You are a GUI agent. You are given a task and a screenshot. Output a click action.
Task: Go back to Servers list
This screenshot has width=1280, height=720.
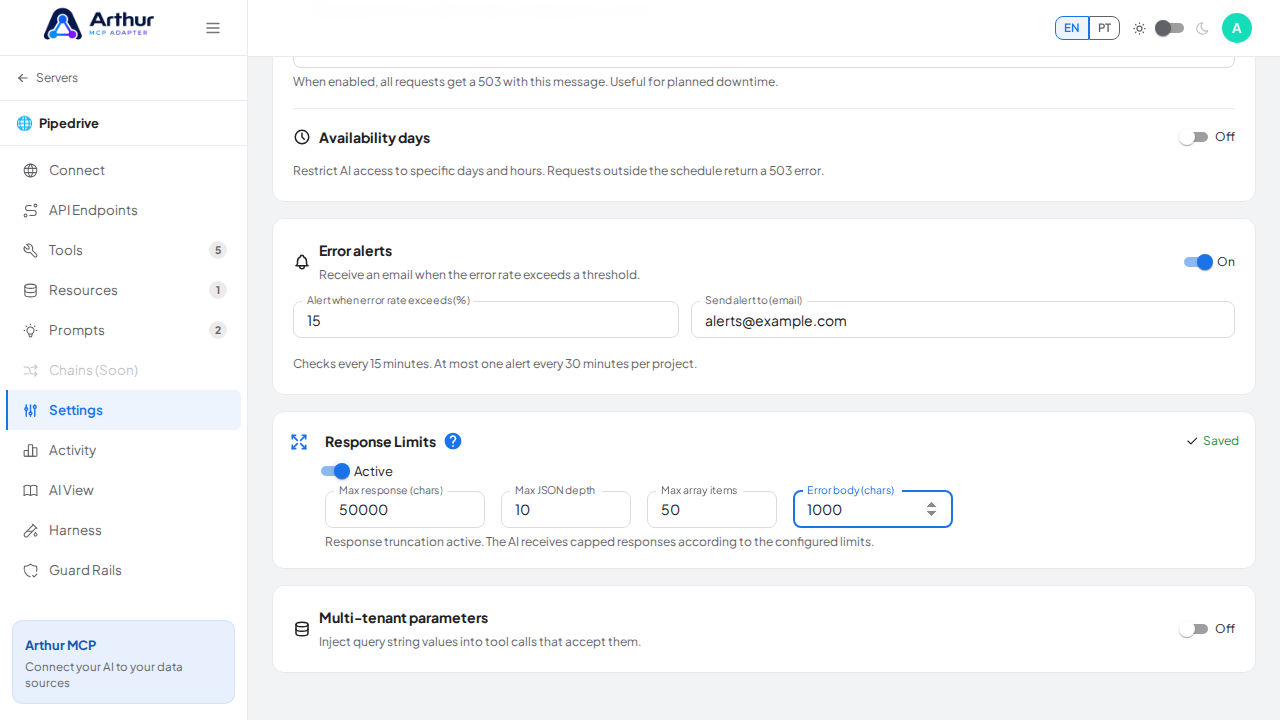click(48, 78)
